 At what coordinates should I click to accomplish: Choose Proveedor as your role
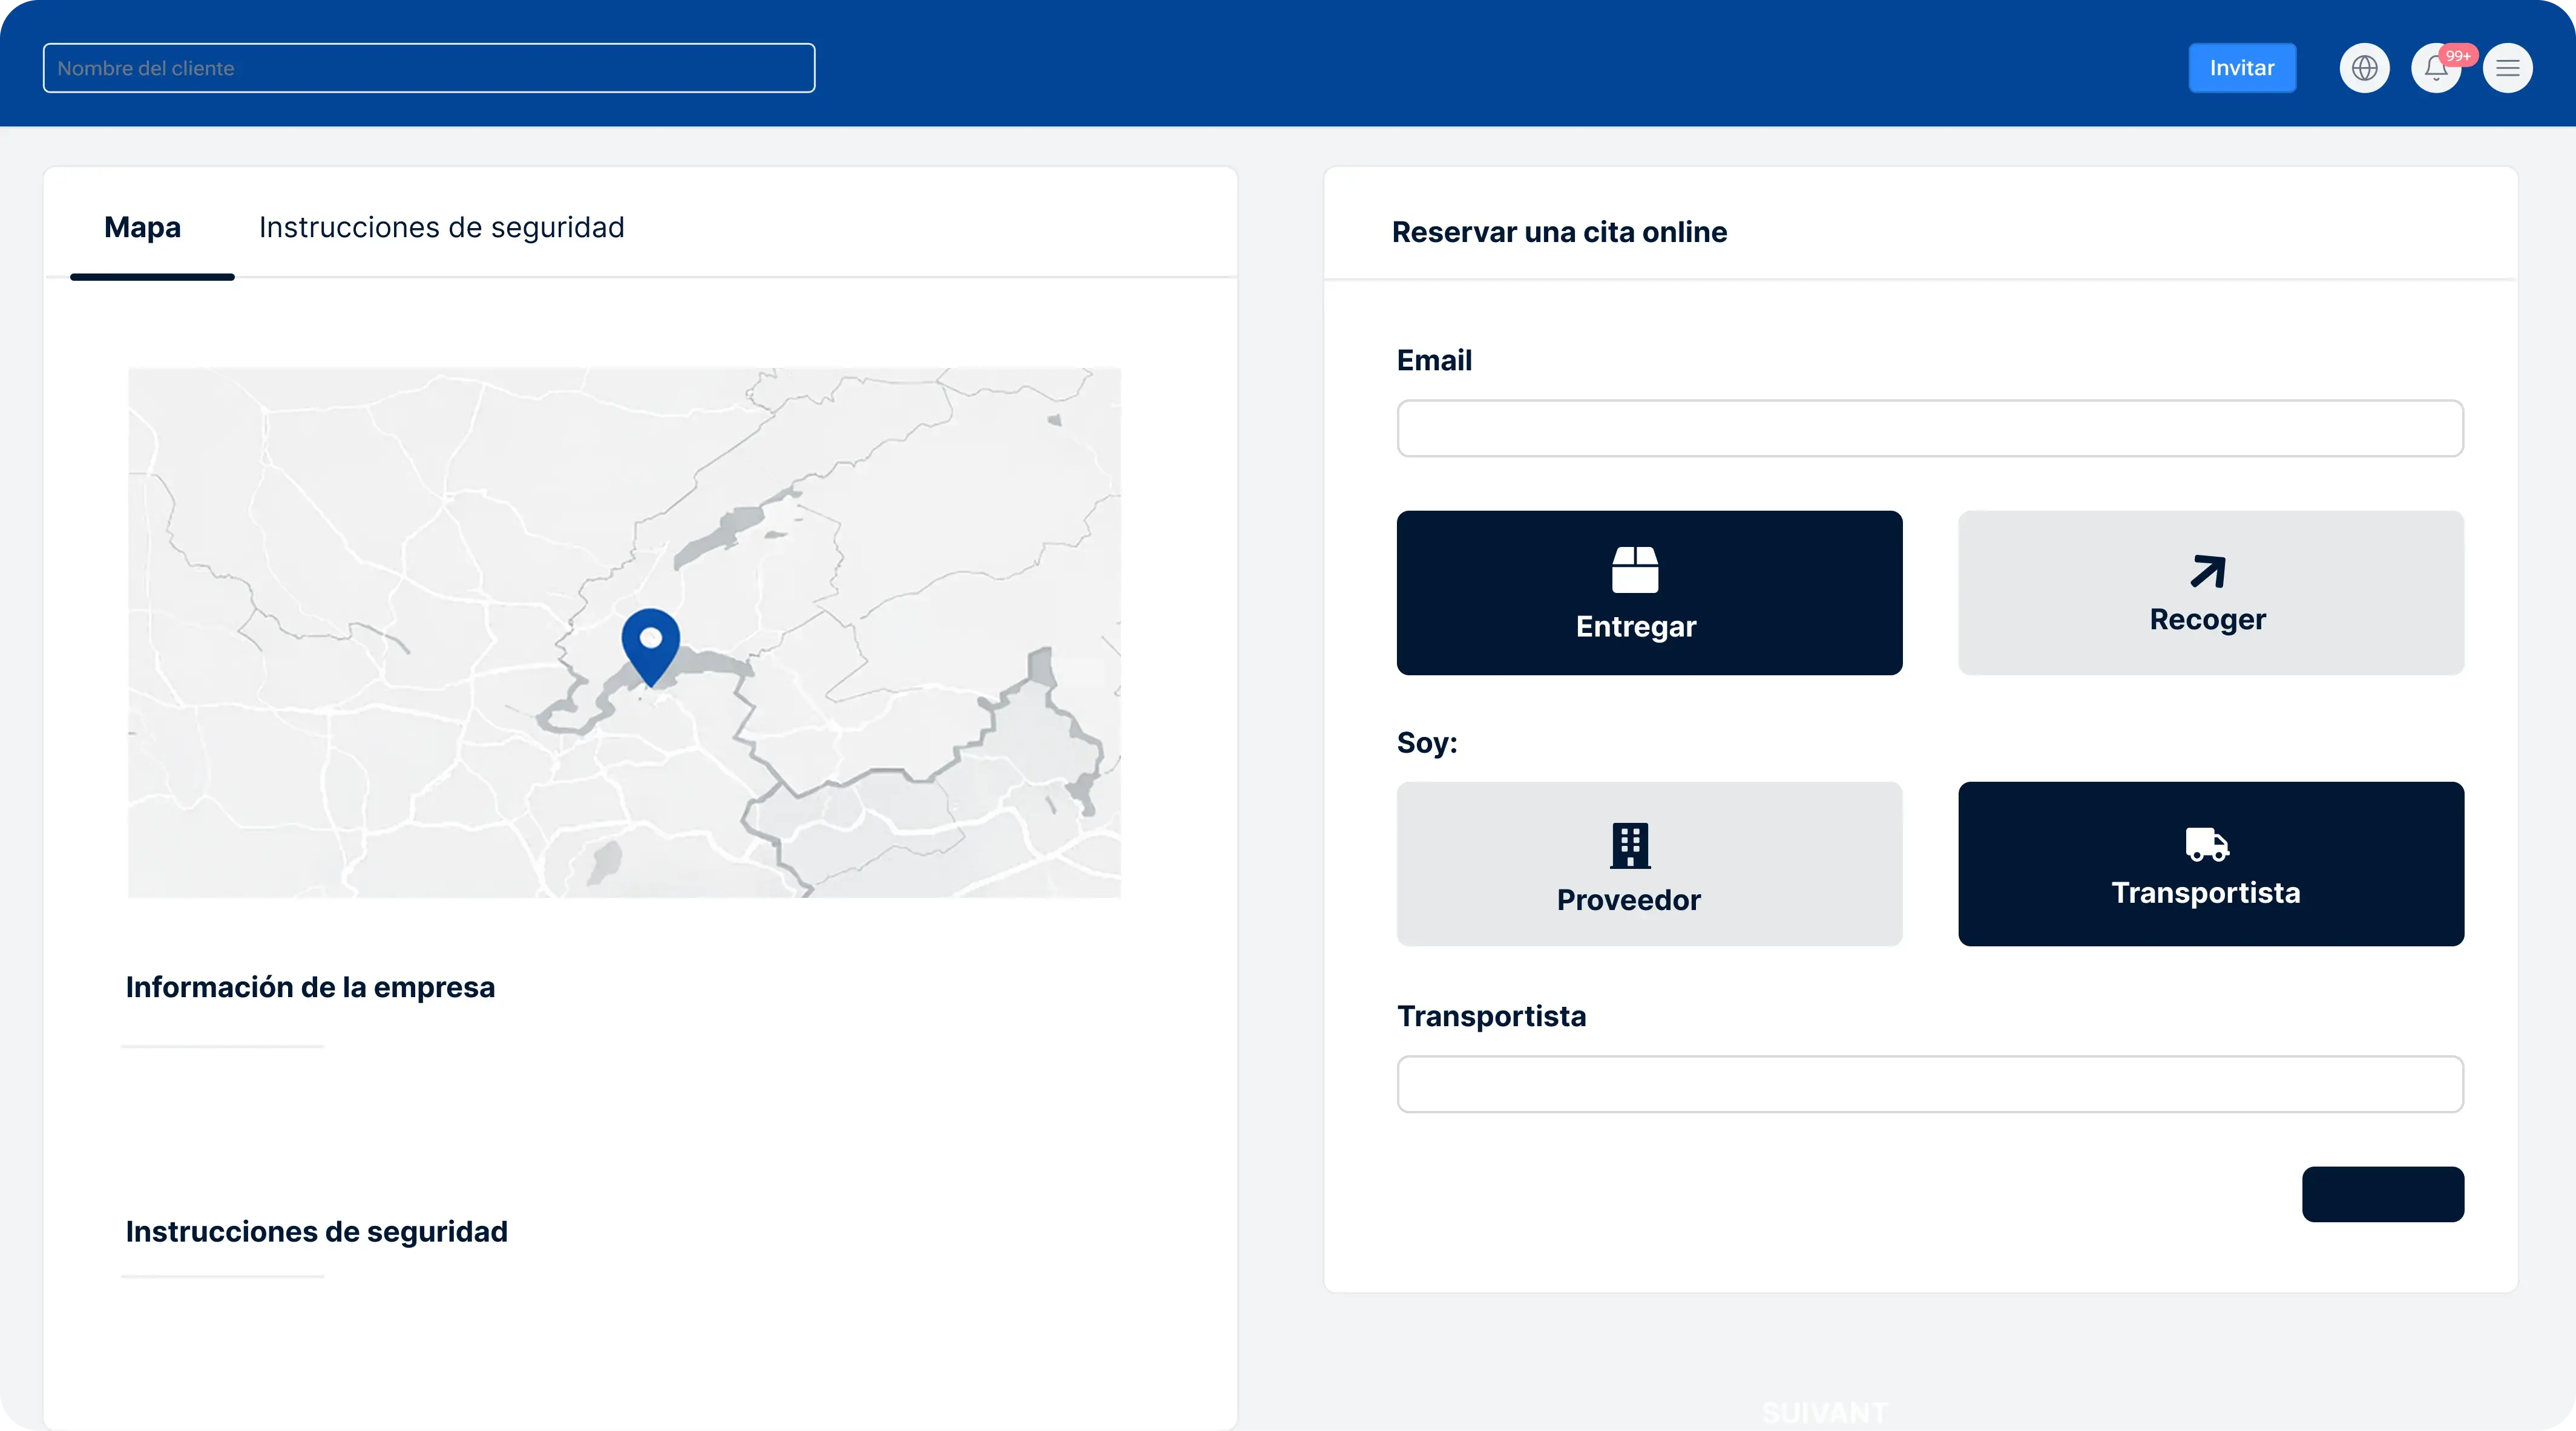1649,864
